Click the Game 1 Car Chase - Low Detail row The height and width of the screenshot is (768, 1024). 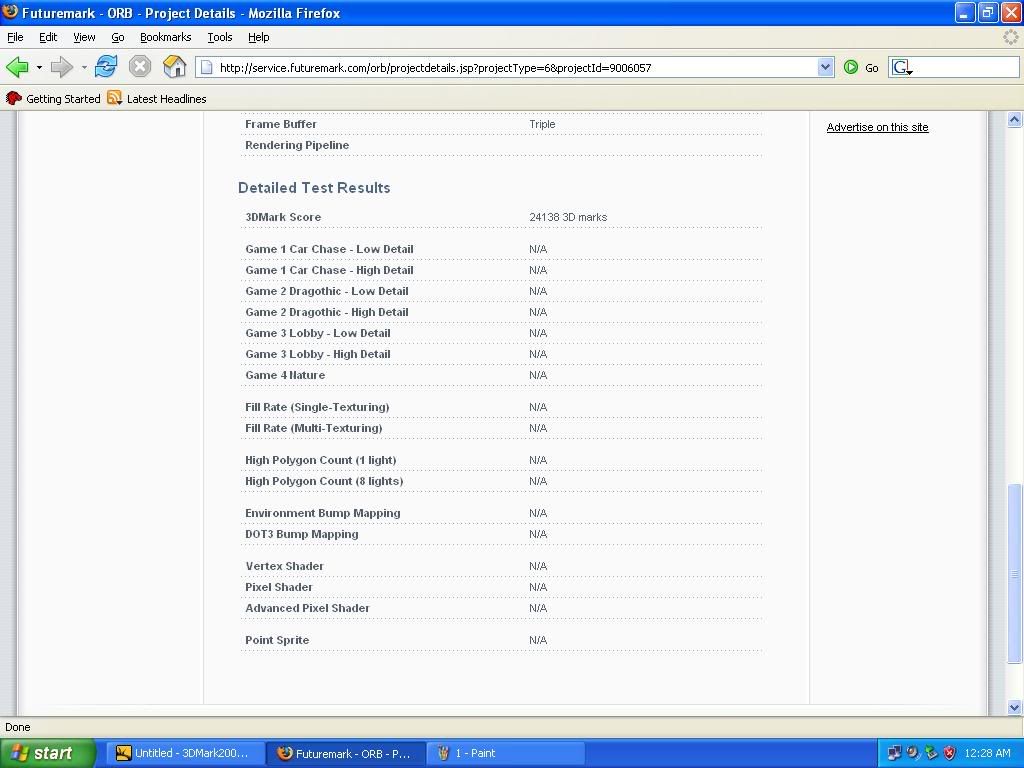point(501,249)
